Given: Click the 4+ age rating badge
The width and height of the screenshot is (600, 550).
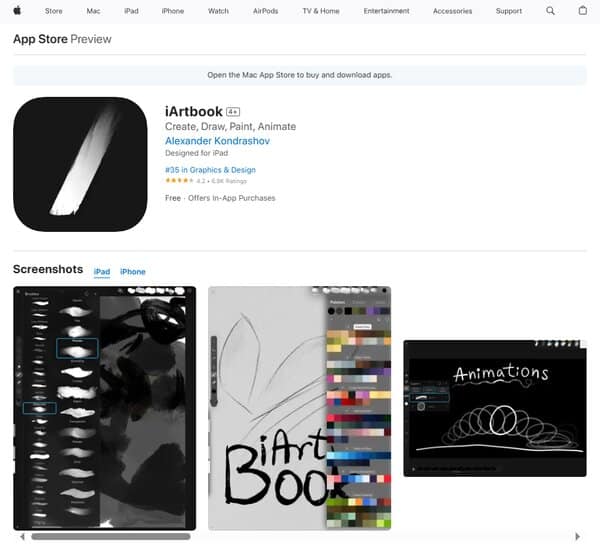Looking at the screenshot, I should (x=233, y=112).
